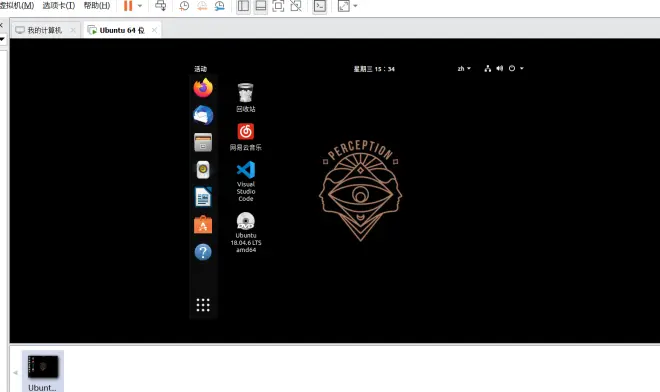660x392 pixels.
Task: Switch to Unity mode
Action: coord(296,6)
